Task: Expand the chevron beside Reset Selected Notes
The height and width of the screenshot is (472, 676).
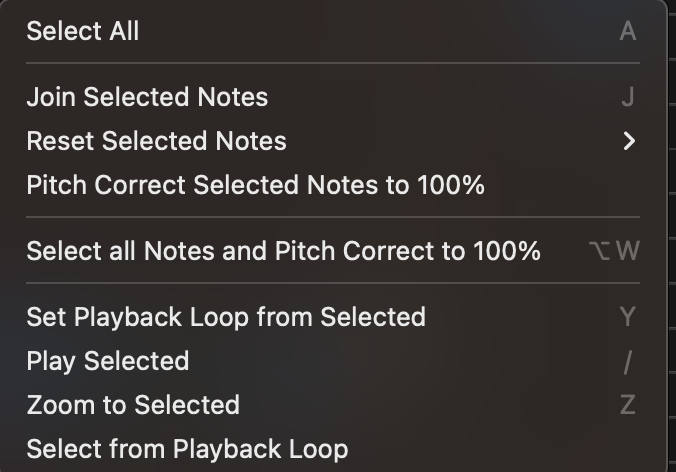Action: coord(628,141)
